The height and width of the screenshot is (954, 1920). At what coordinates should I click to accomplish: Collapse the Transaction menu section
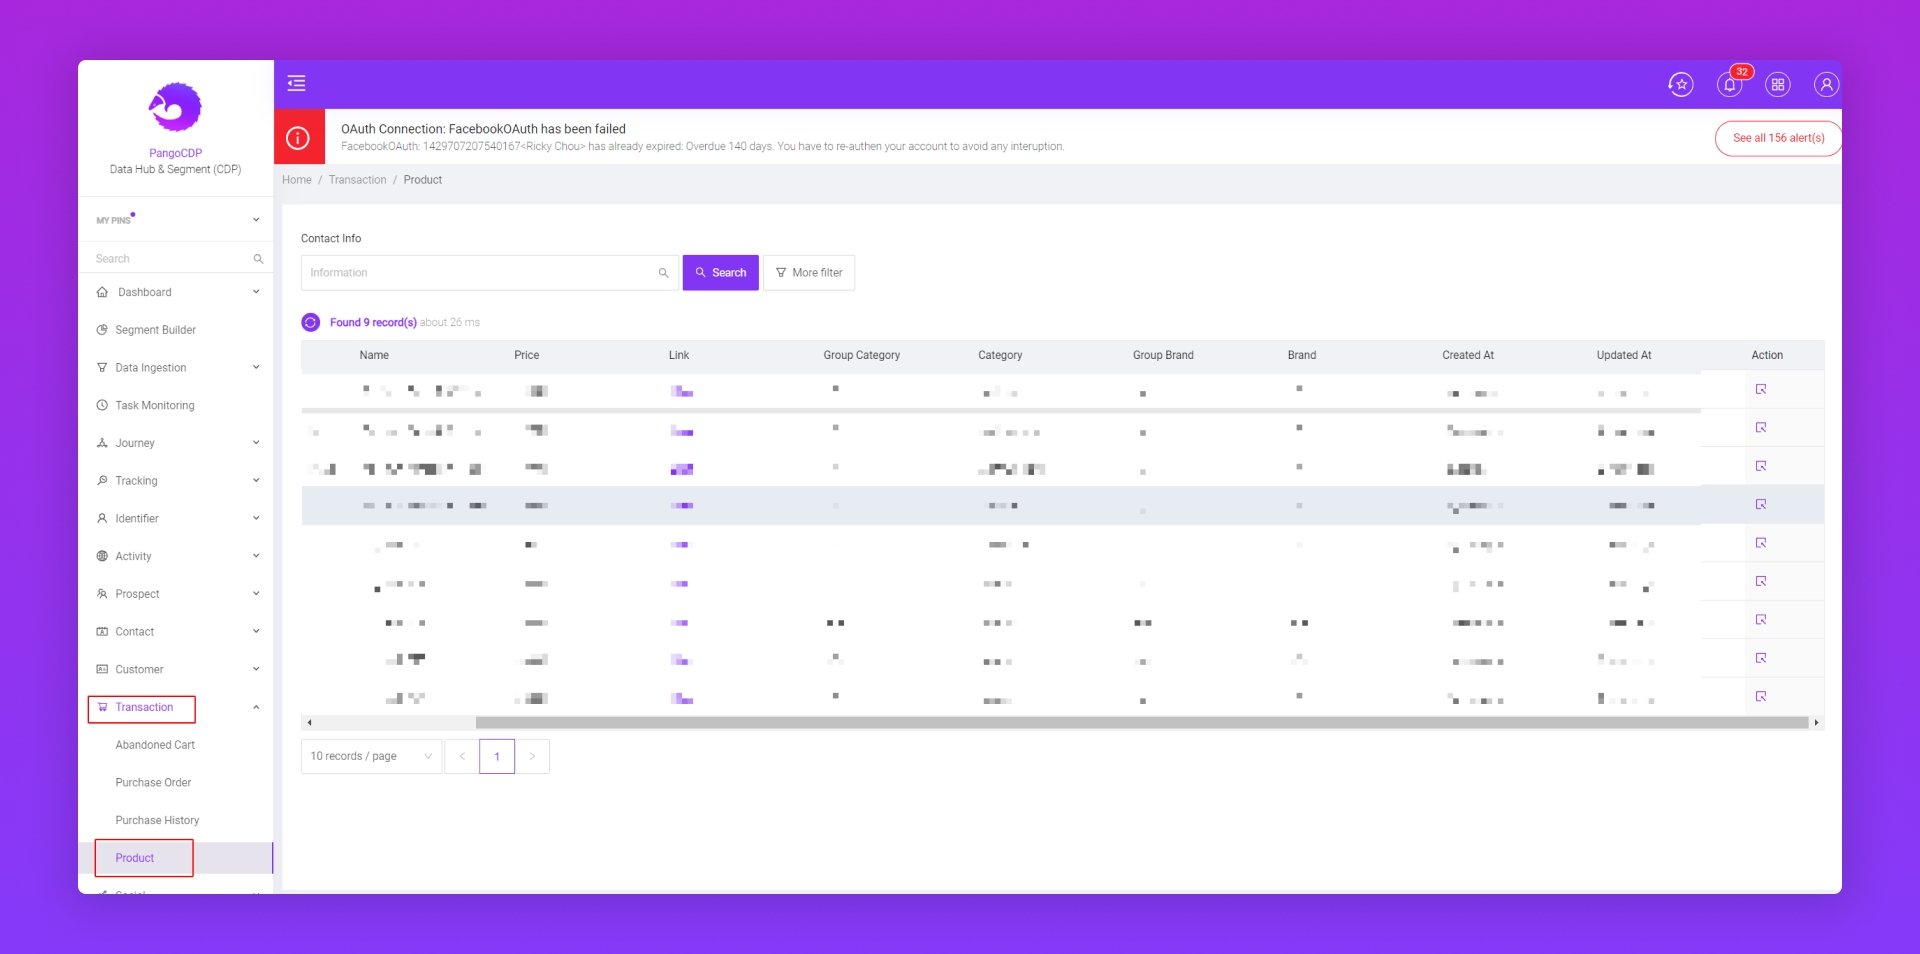pos(256,707)
